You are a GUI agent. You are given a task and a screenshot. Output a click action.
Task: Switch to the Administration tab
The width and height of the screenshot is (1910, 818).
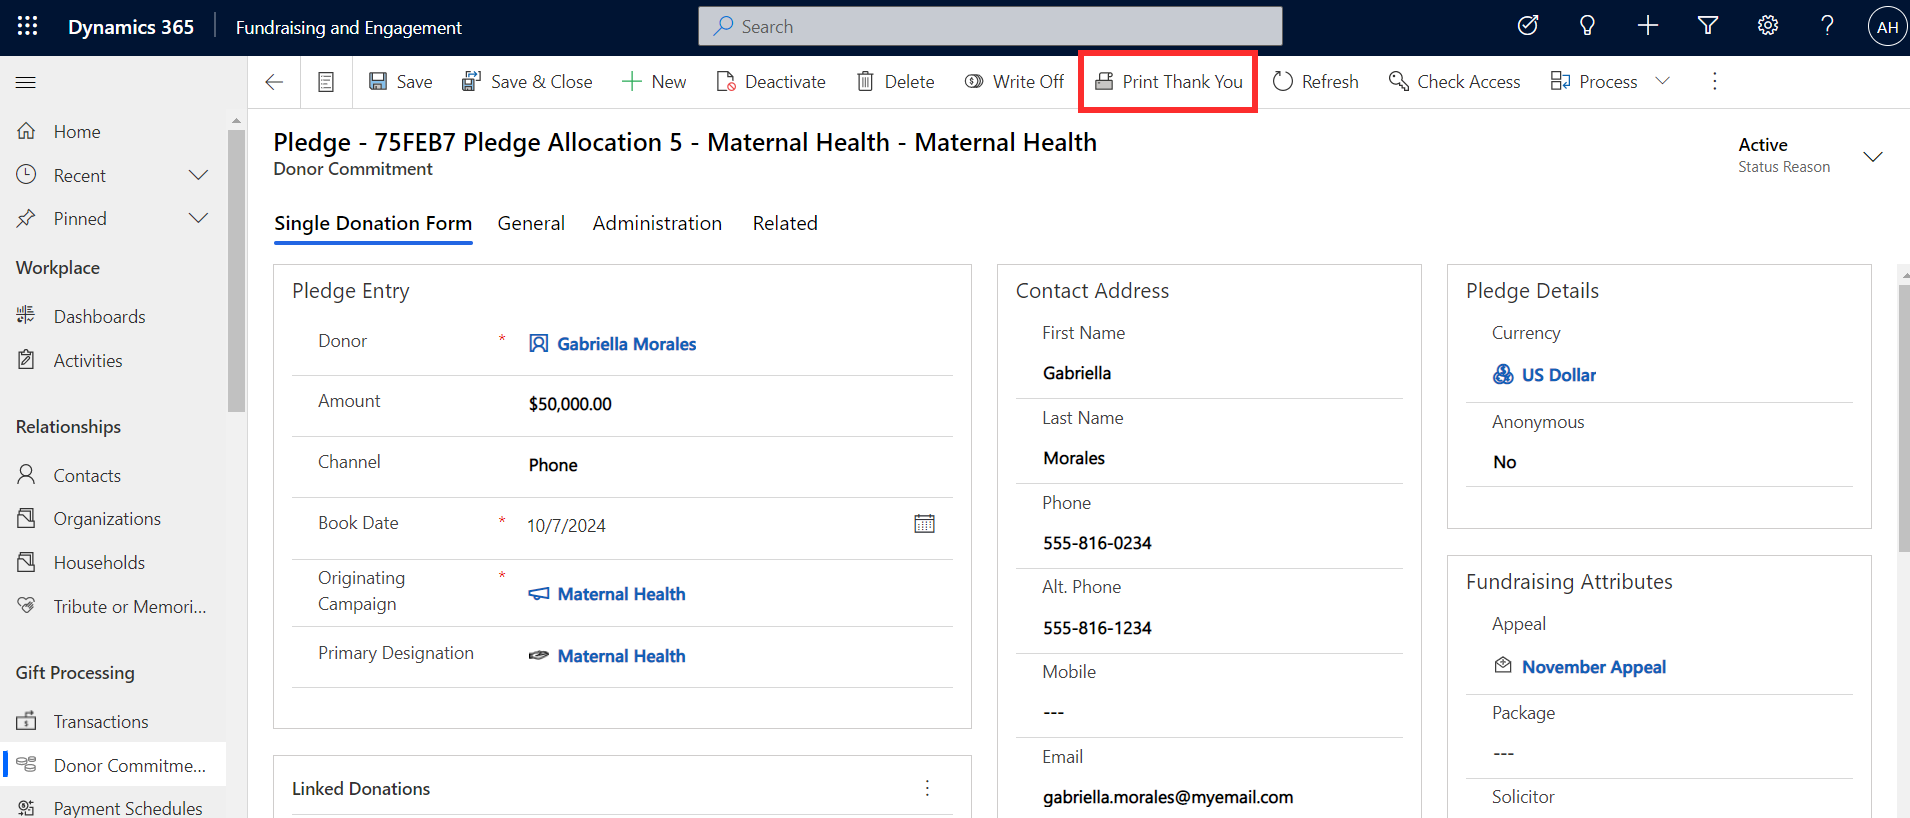pyautogui.click(x=657, y=223)
